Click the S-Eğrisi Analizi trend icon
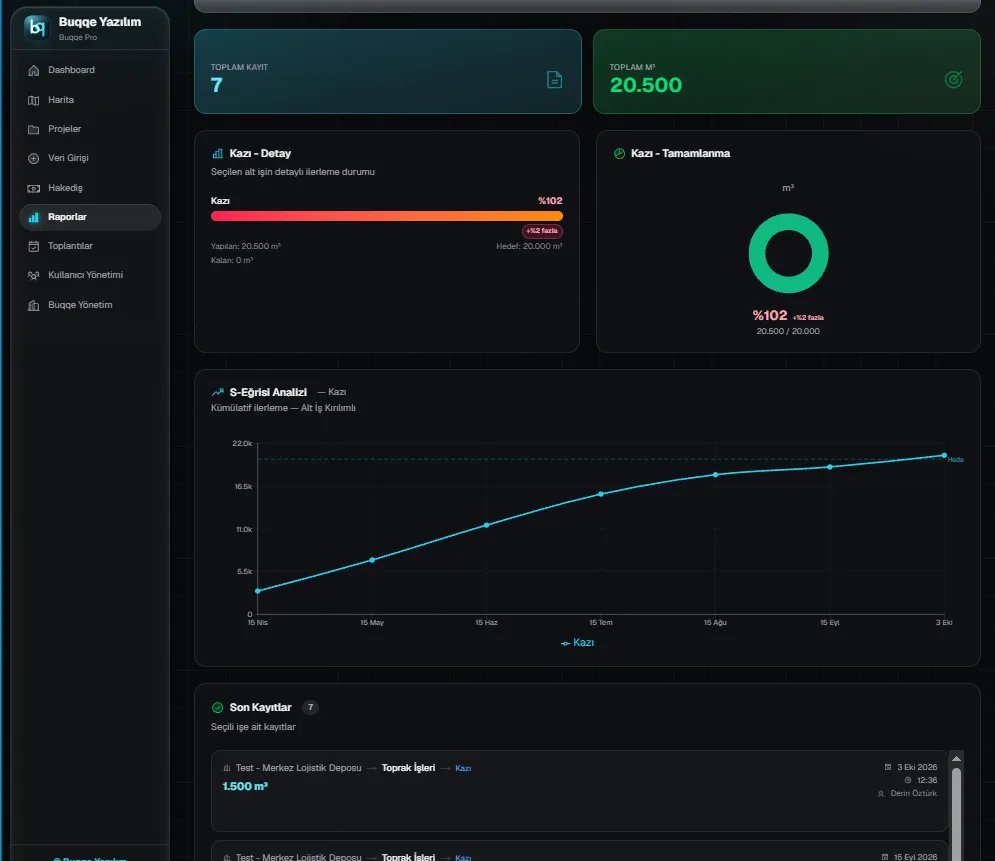 pos(218,392)
